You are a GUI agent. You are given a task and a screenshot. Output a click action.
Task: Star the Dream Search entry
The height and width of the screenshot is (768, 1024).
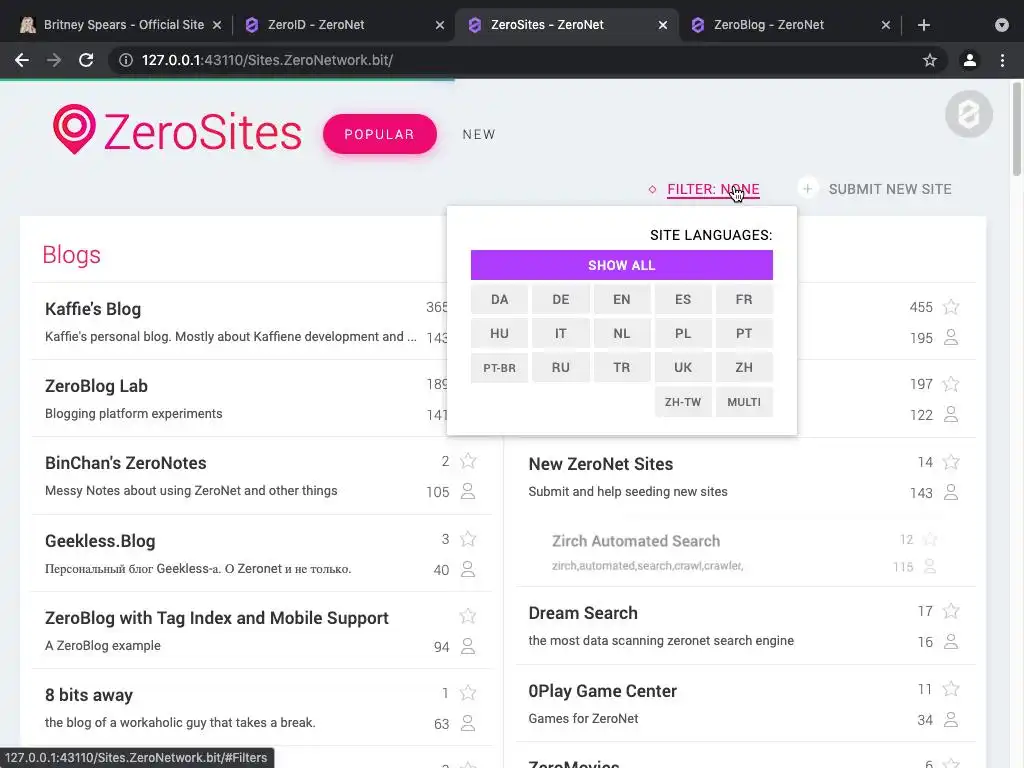pos(951,611)
